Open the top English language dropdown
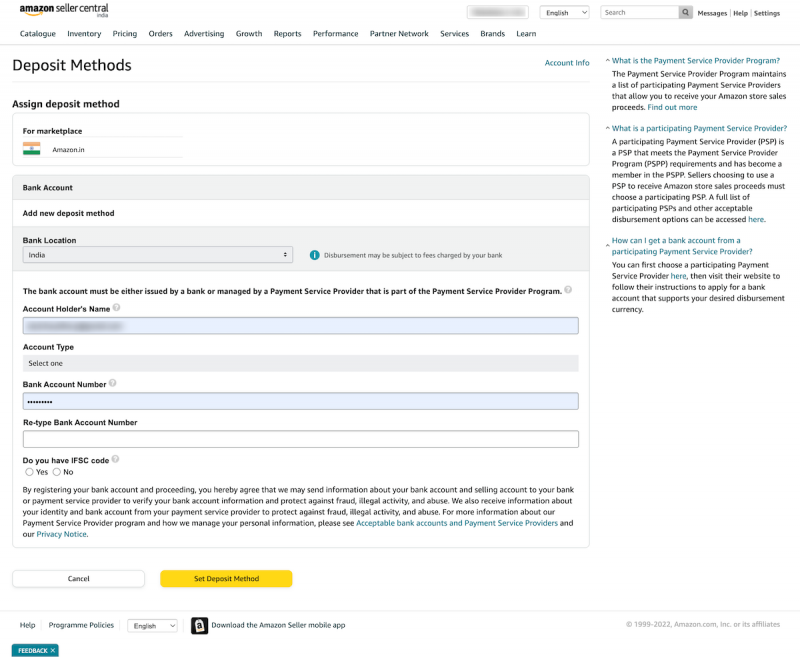The image size is (800, 657). (x=565, y=13)
